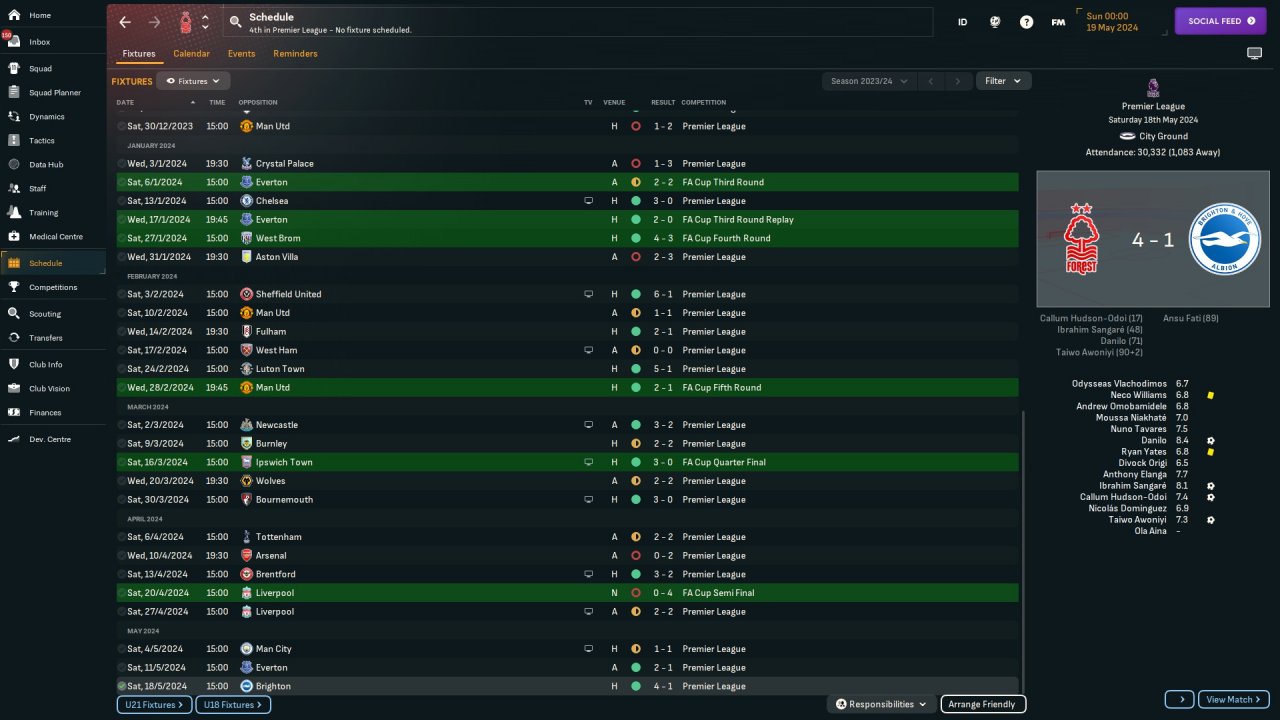Viewport: 1280px width, 720px height.
Task: Toggle the selection circle for Brighton fixture
Action: click(122, 686)
